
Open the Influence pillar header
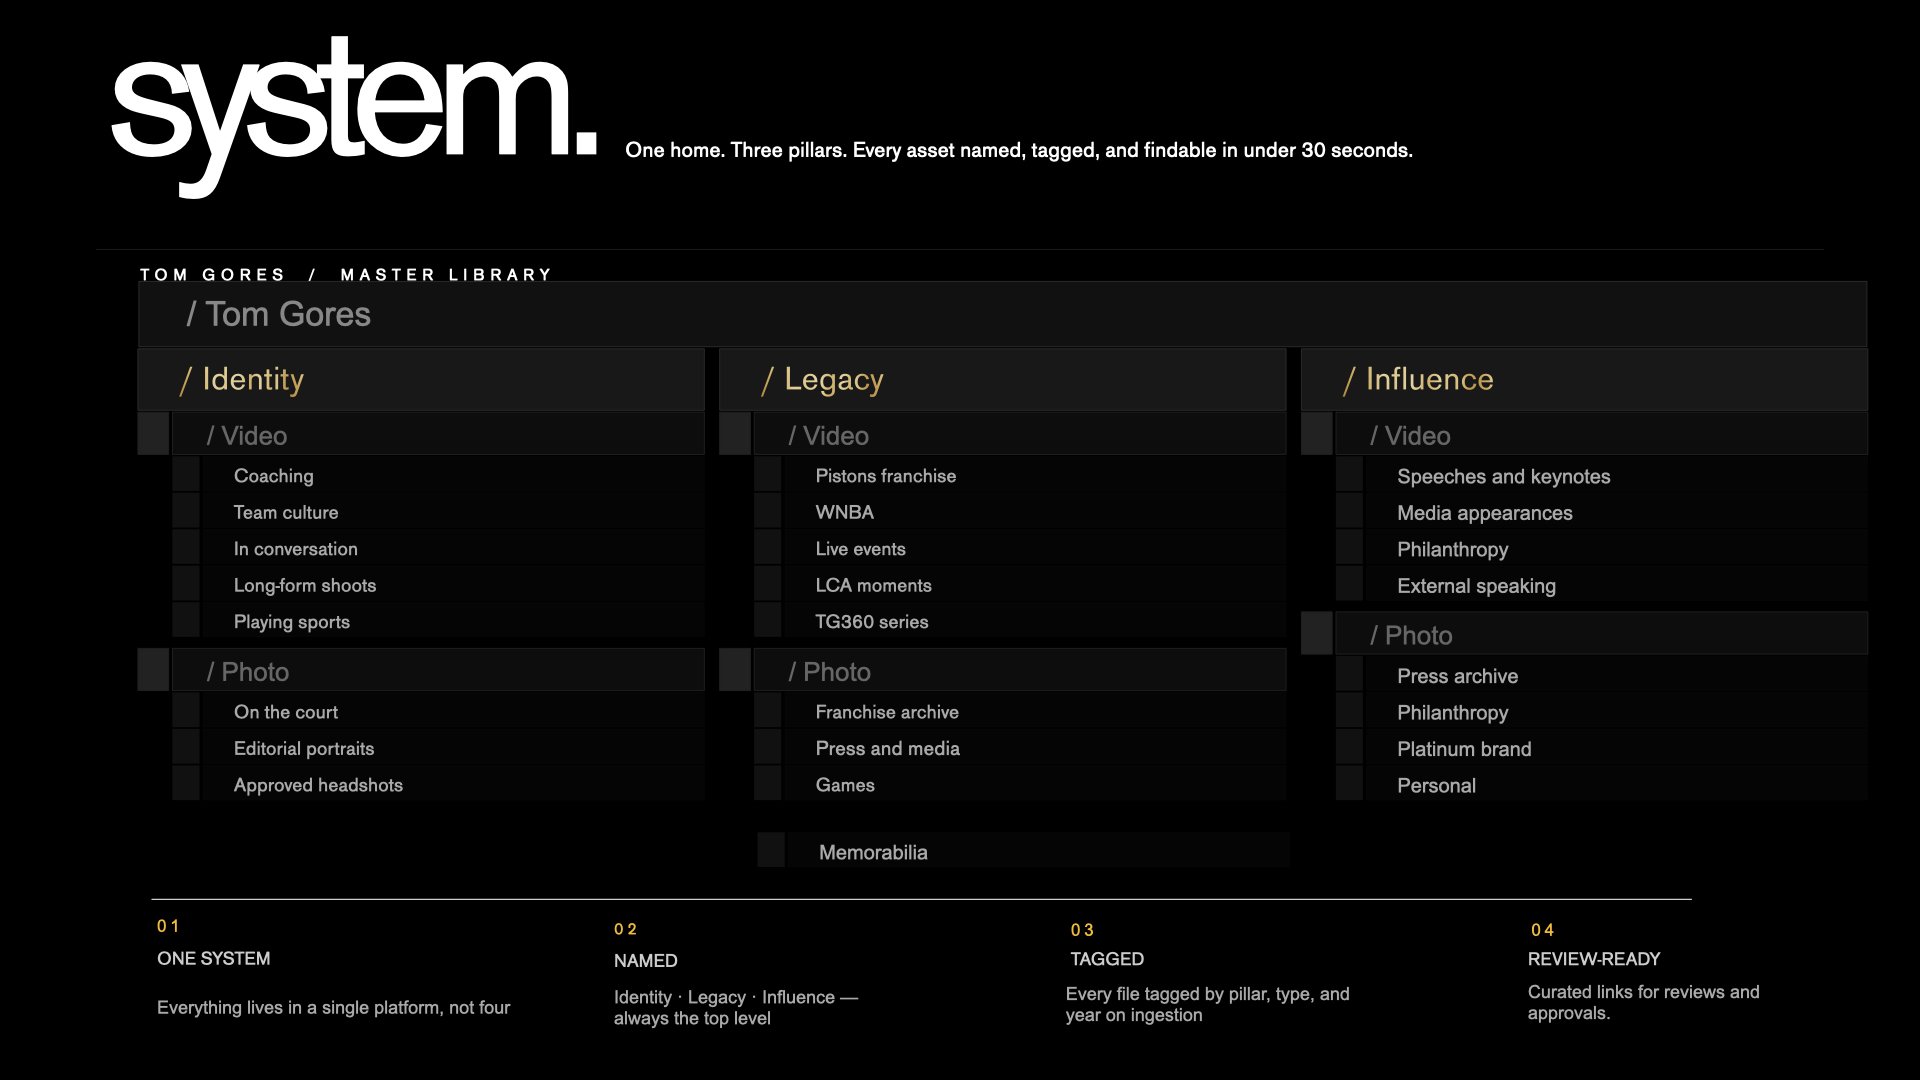click(x=1429, y=380)
